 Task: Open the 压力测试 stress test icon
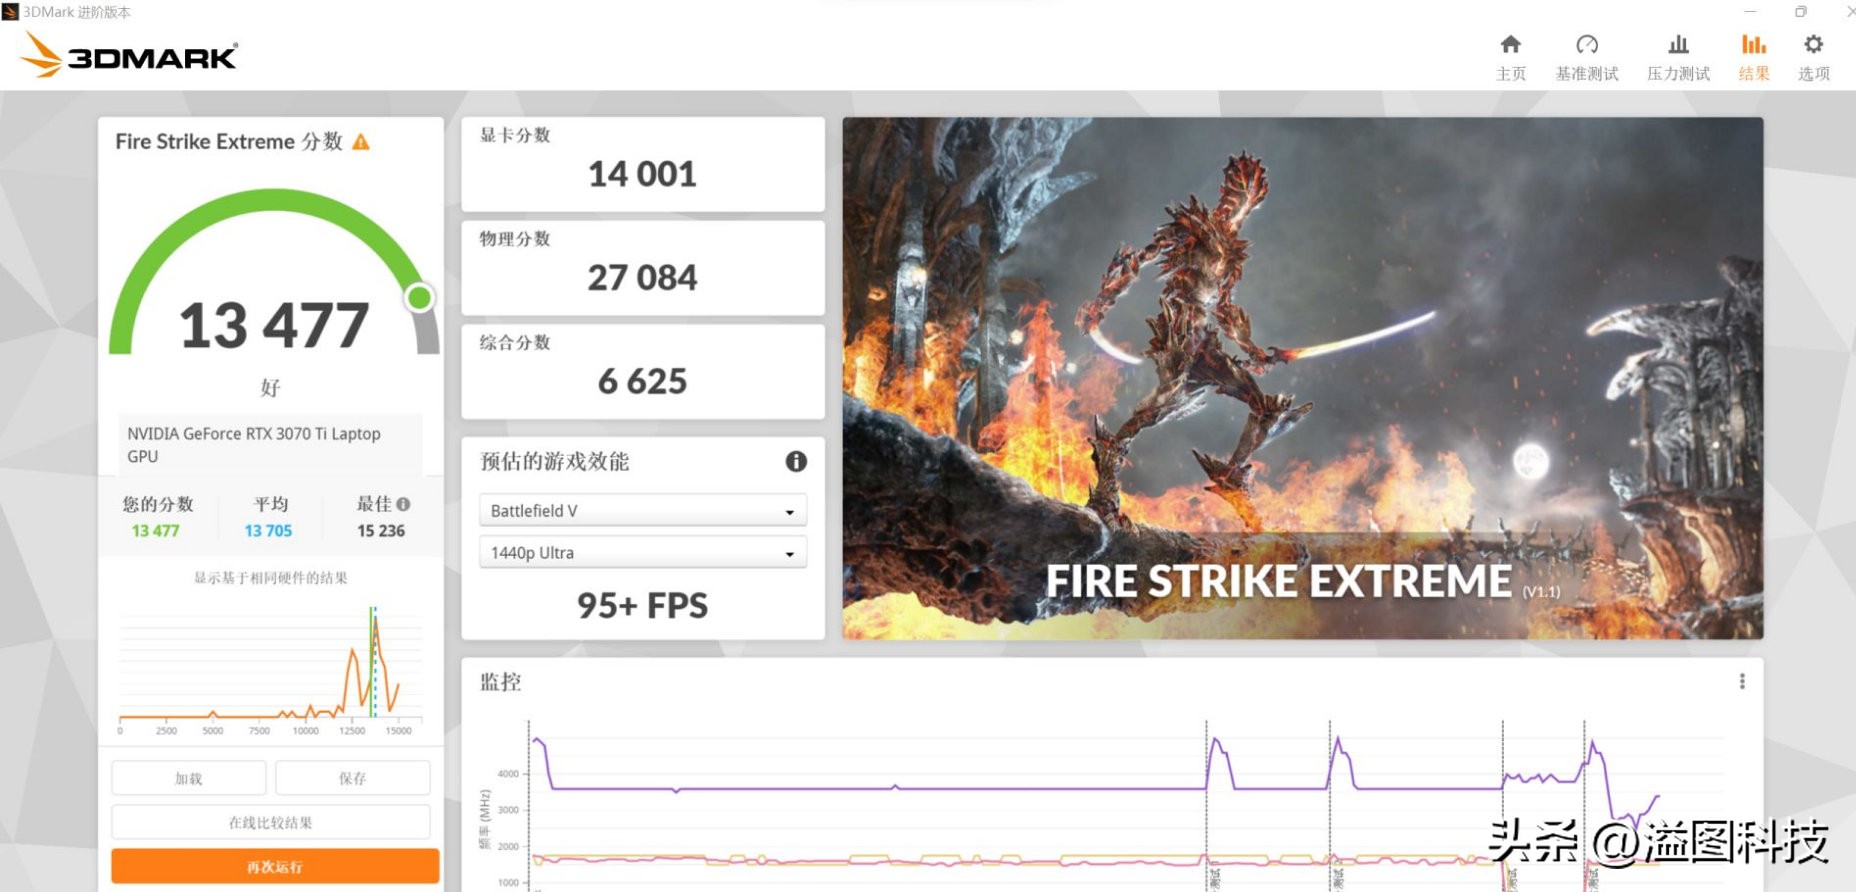pyautogui.click(x=1678, y=44)
